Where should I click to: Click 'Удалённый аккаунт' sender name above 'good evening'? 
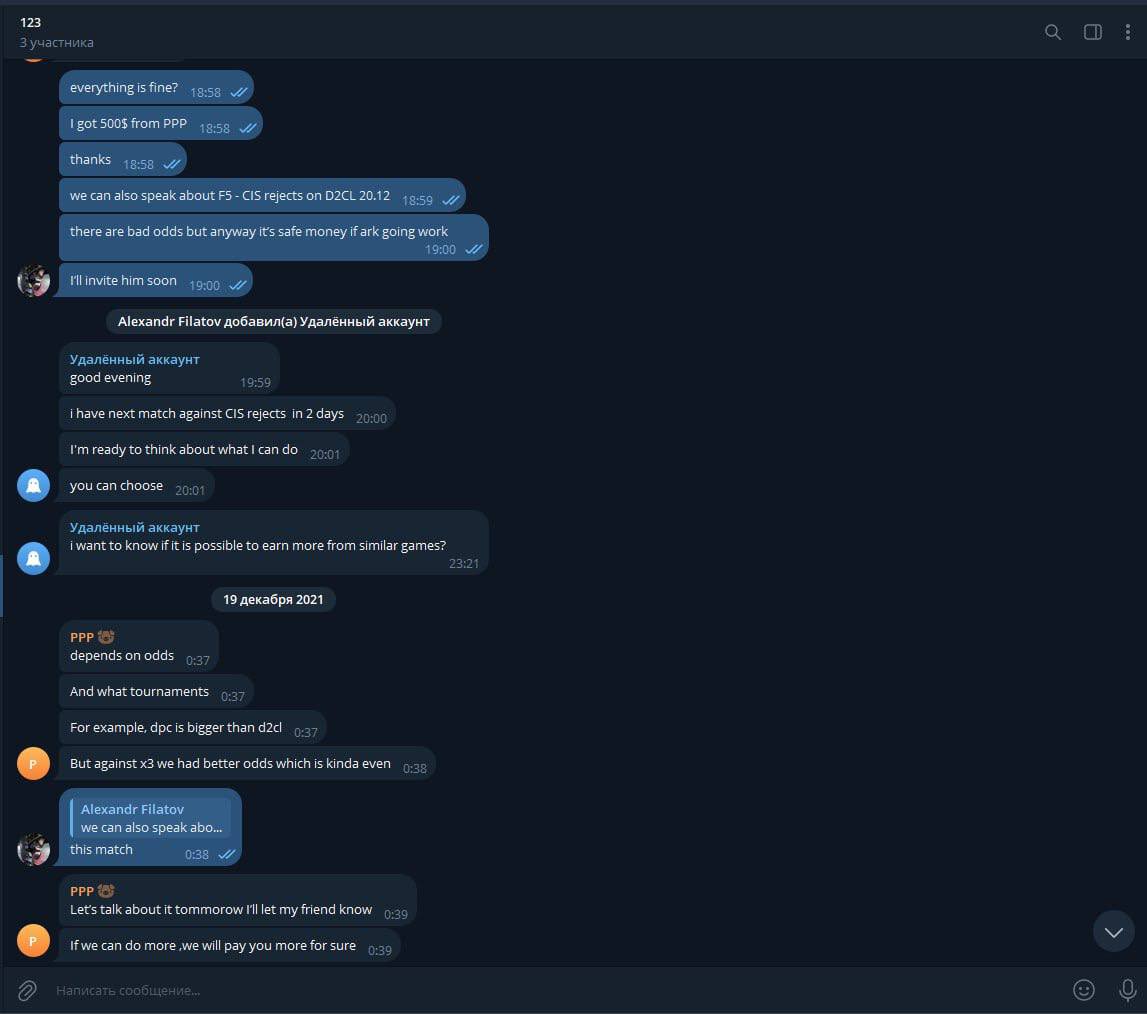(135, 359)
